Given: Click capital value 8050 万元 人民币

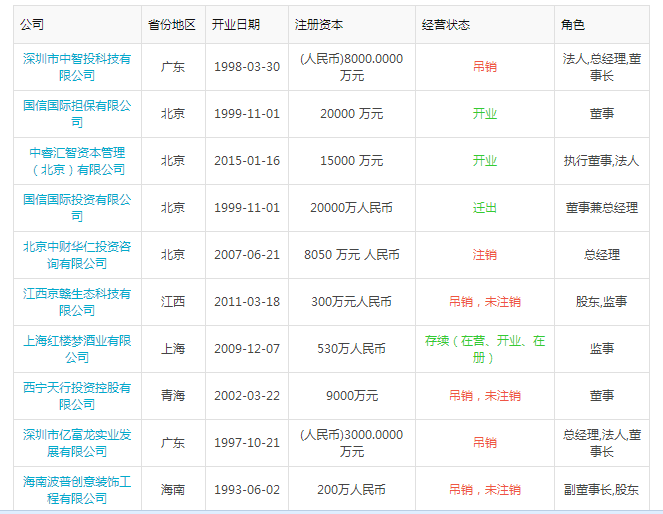Looking at the screenshot, I should (x=352, y=254).
